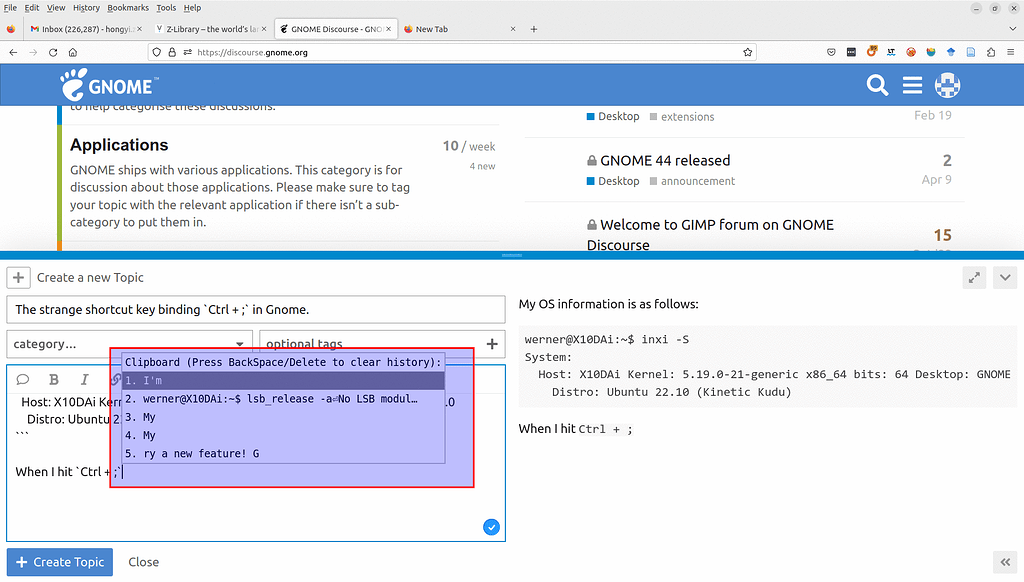Open the Bookmarks menu
This screenshot has height=582, width=1024.
pos(128,8)
